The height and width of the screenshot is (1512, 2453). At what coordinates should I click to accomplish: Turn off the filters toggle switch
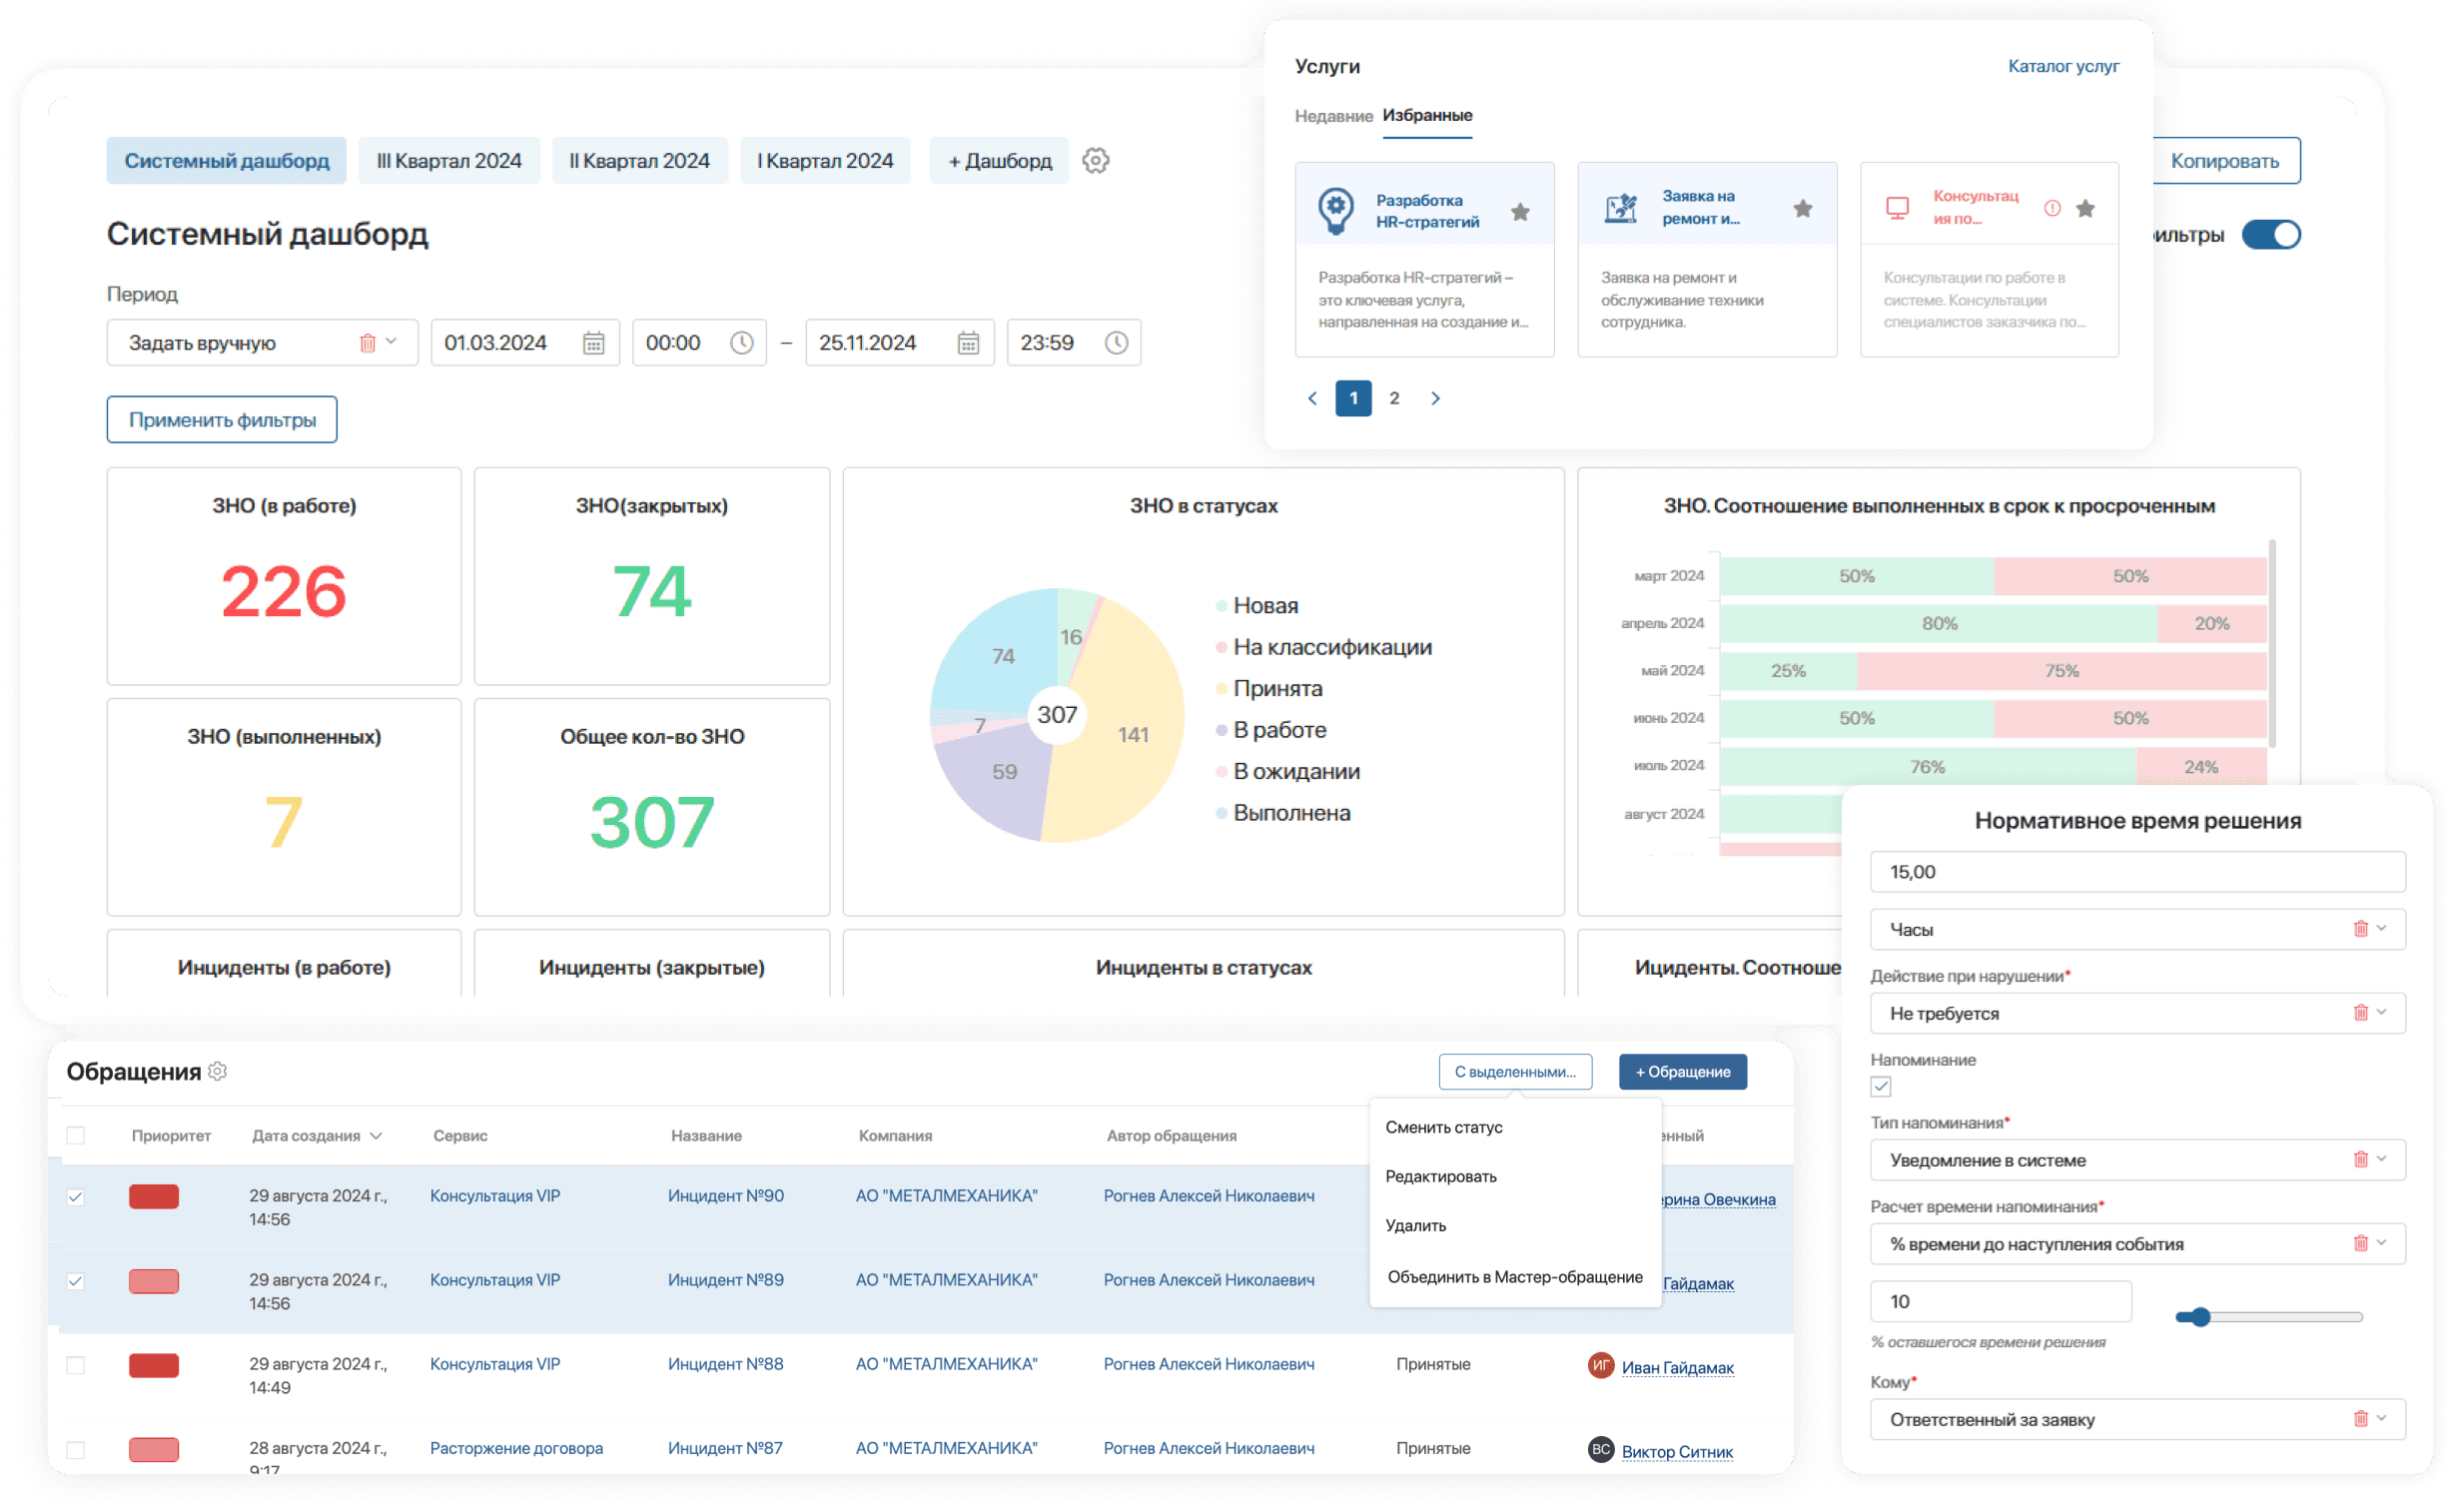2271,235
